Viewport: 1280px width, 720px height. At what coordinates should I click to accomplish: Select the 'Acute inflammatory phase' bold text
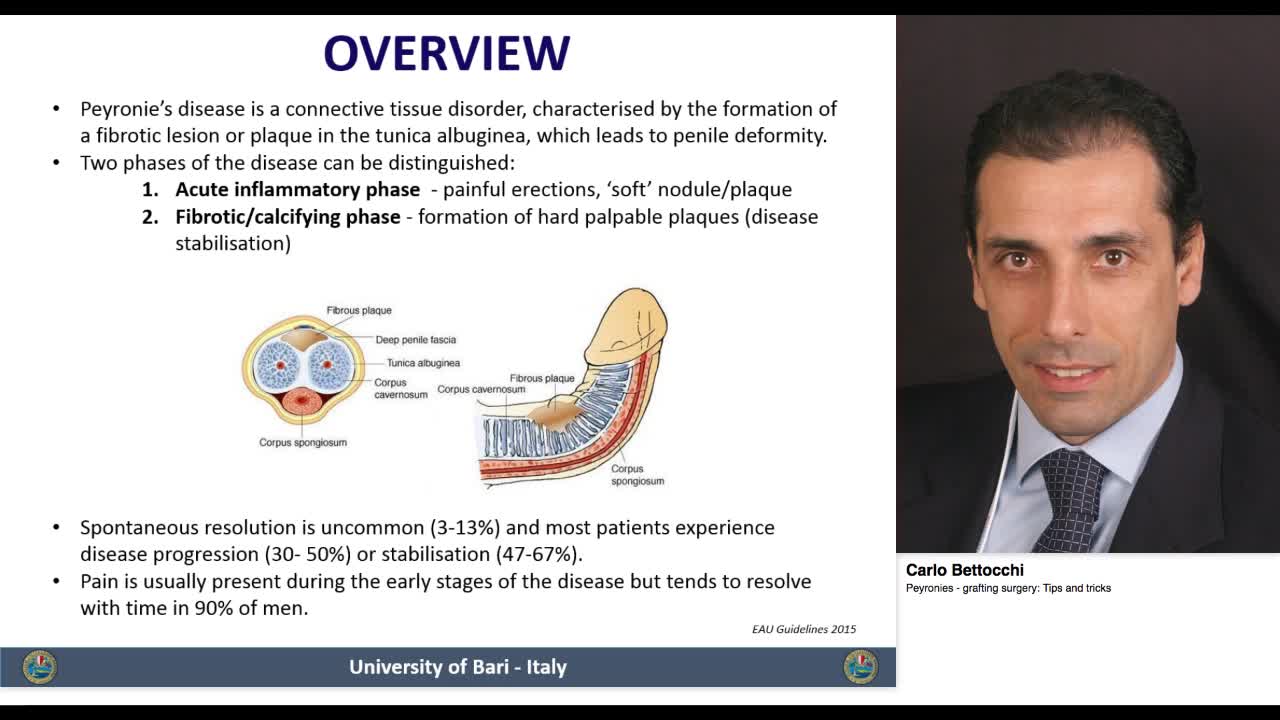tap(297, 190)
